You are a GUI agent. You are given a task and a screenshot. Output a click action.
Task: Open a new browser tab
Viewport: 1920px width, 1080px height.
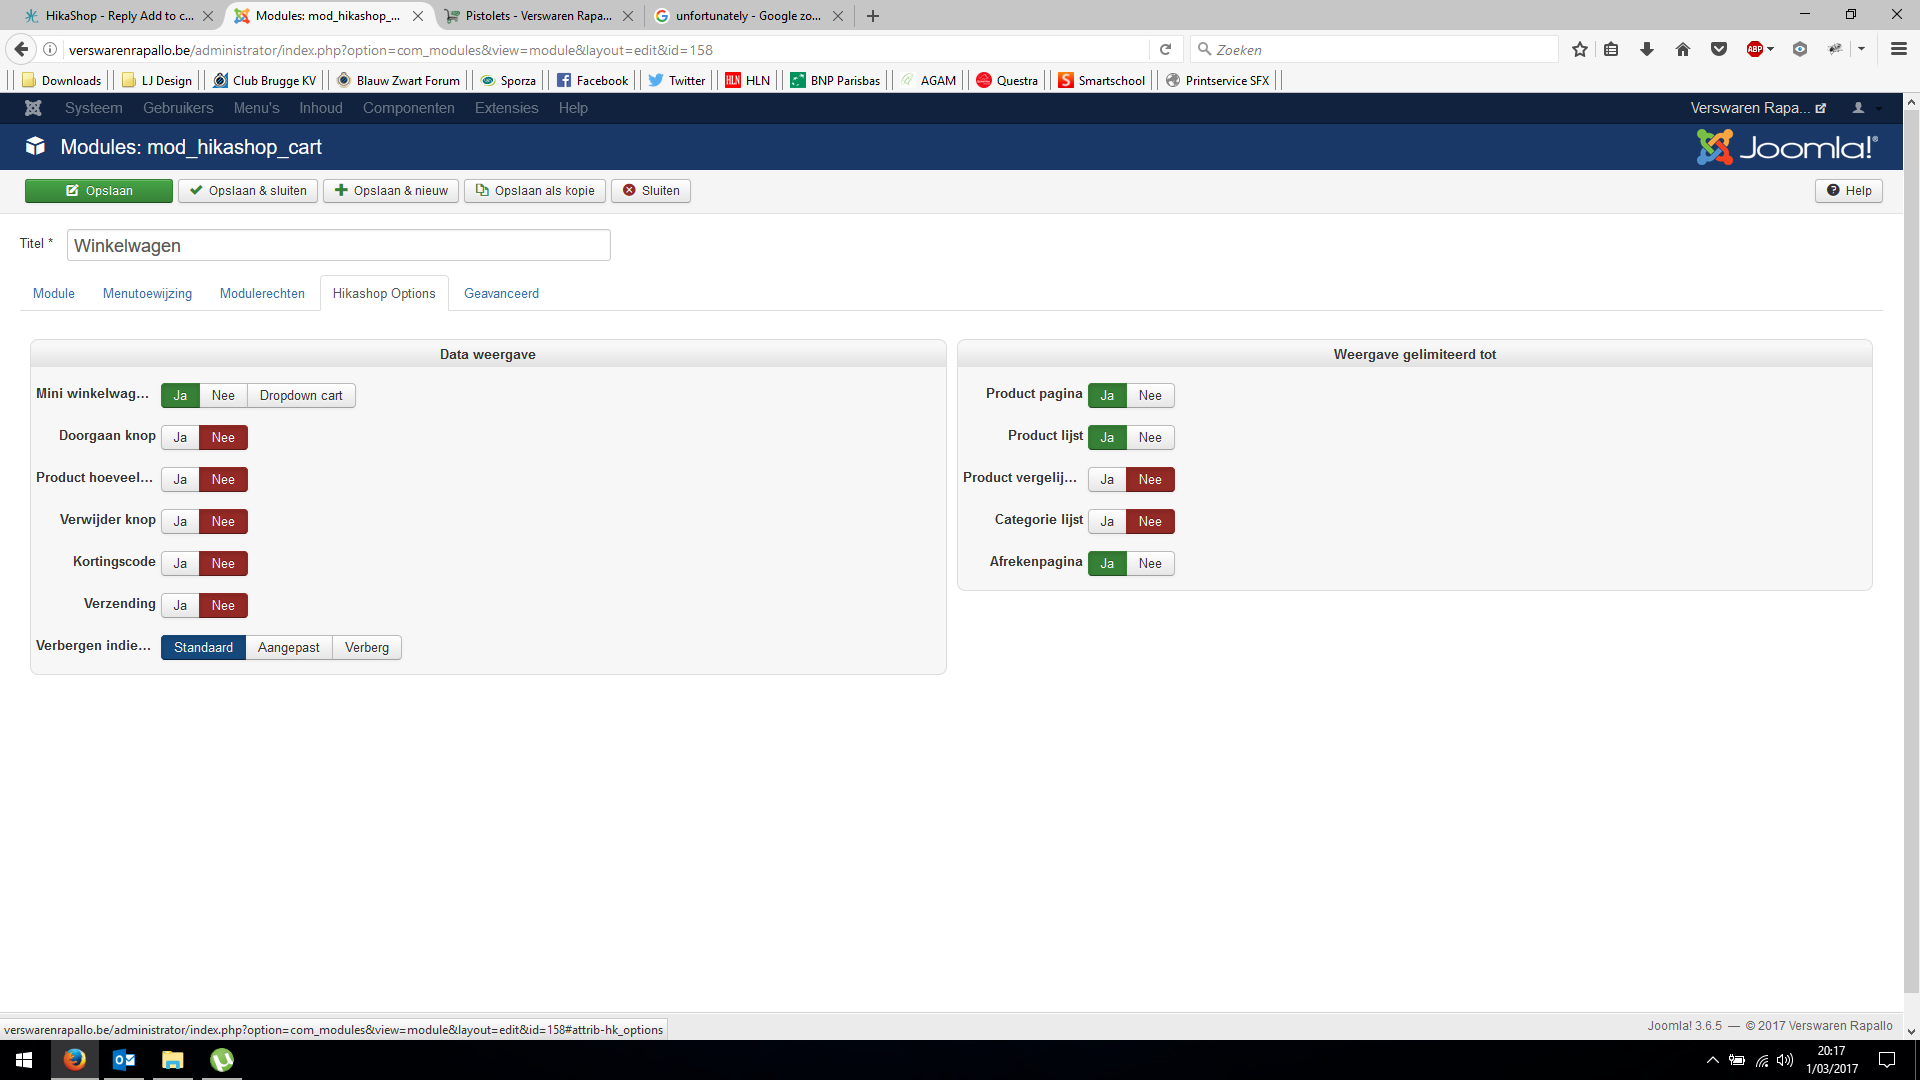873,16
